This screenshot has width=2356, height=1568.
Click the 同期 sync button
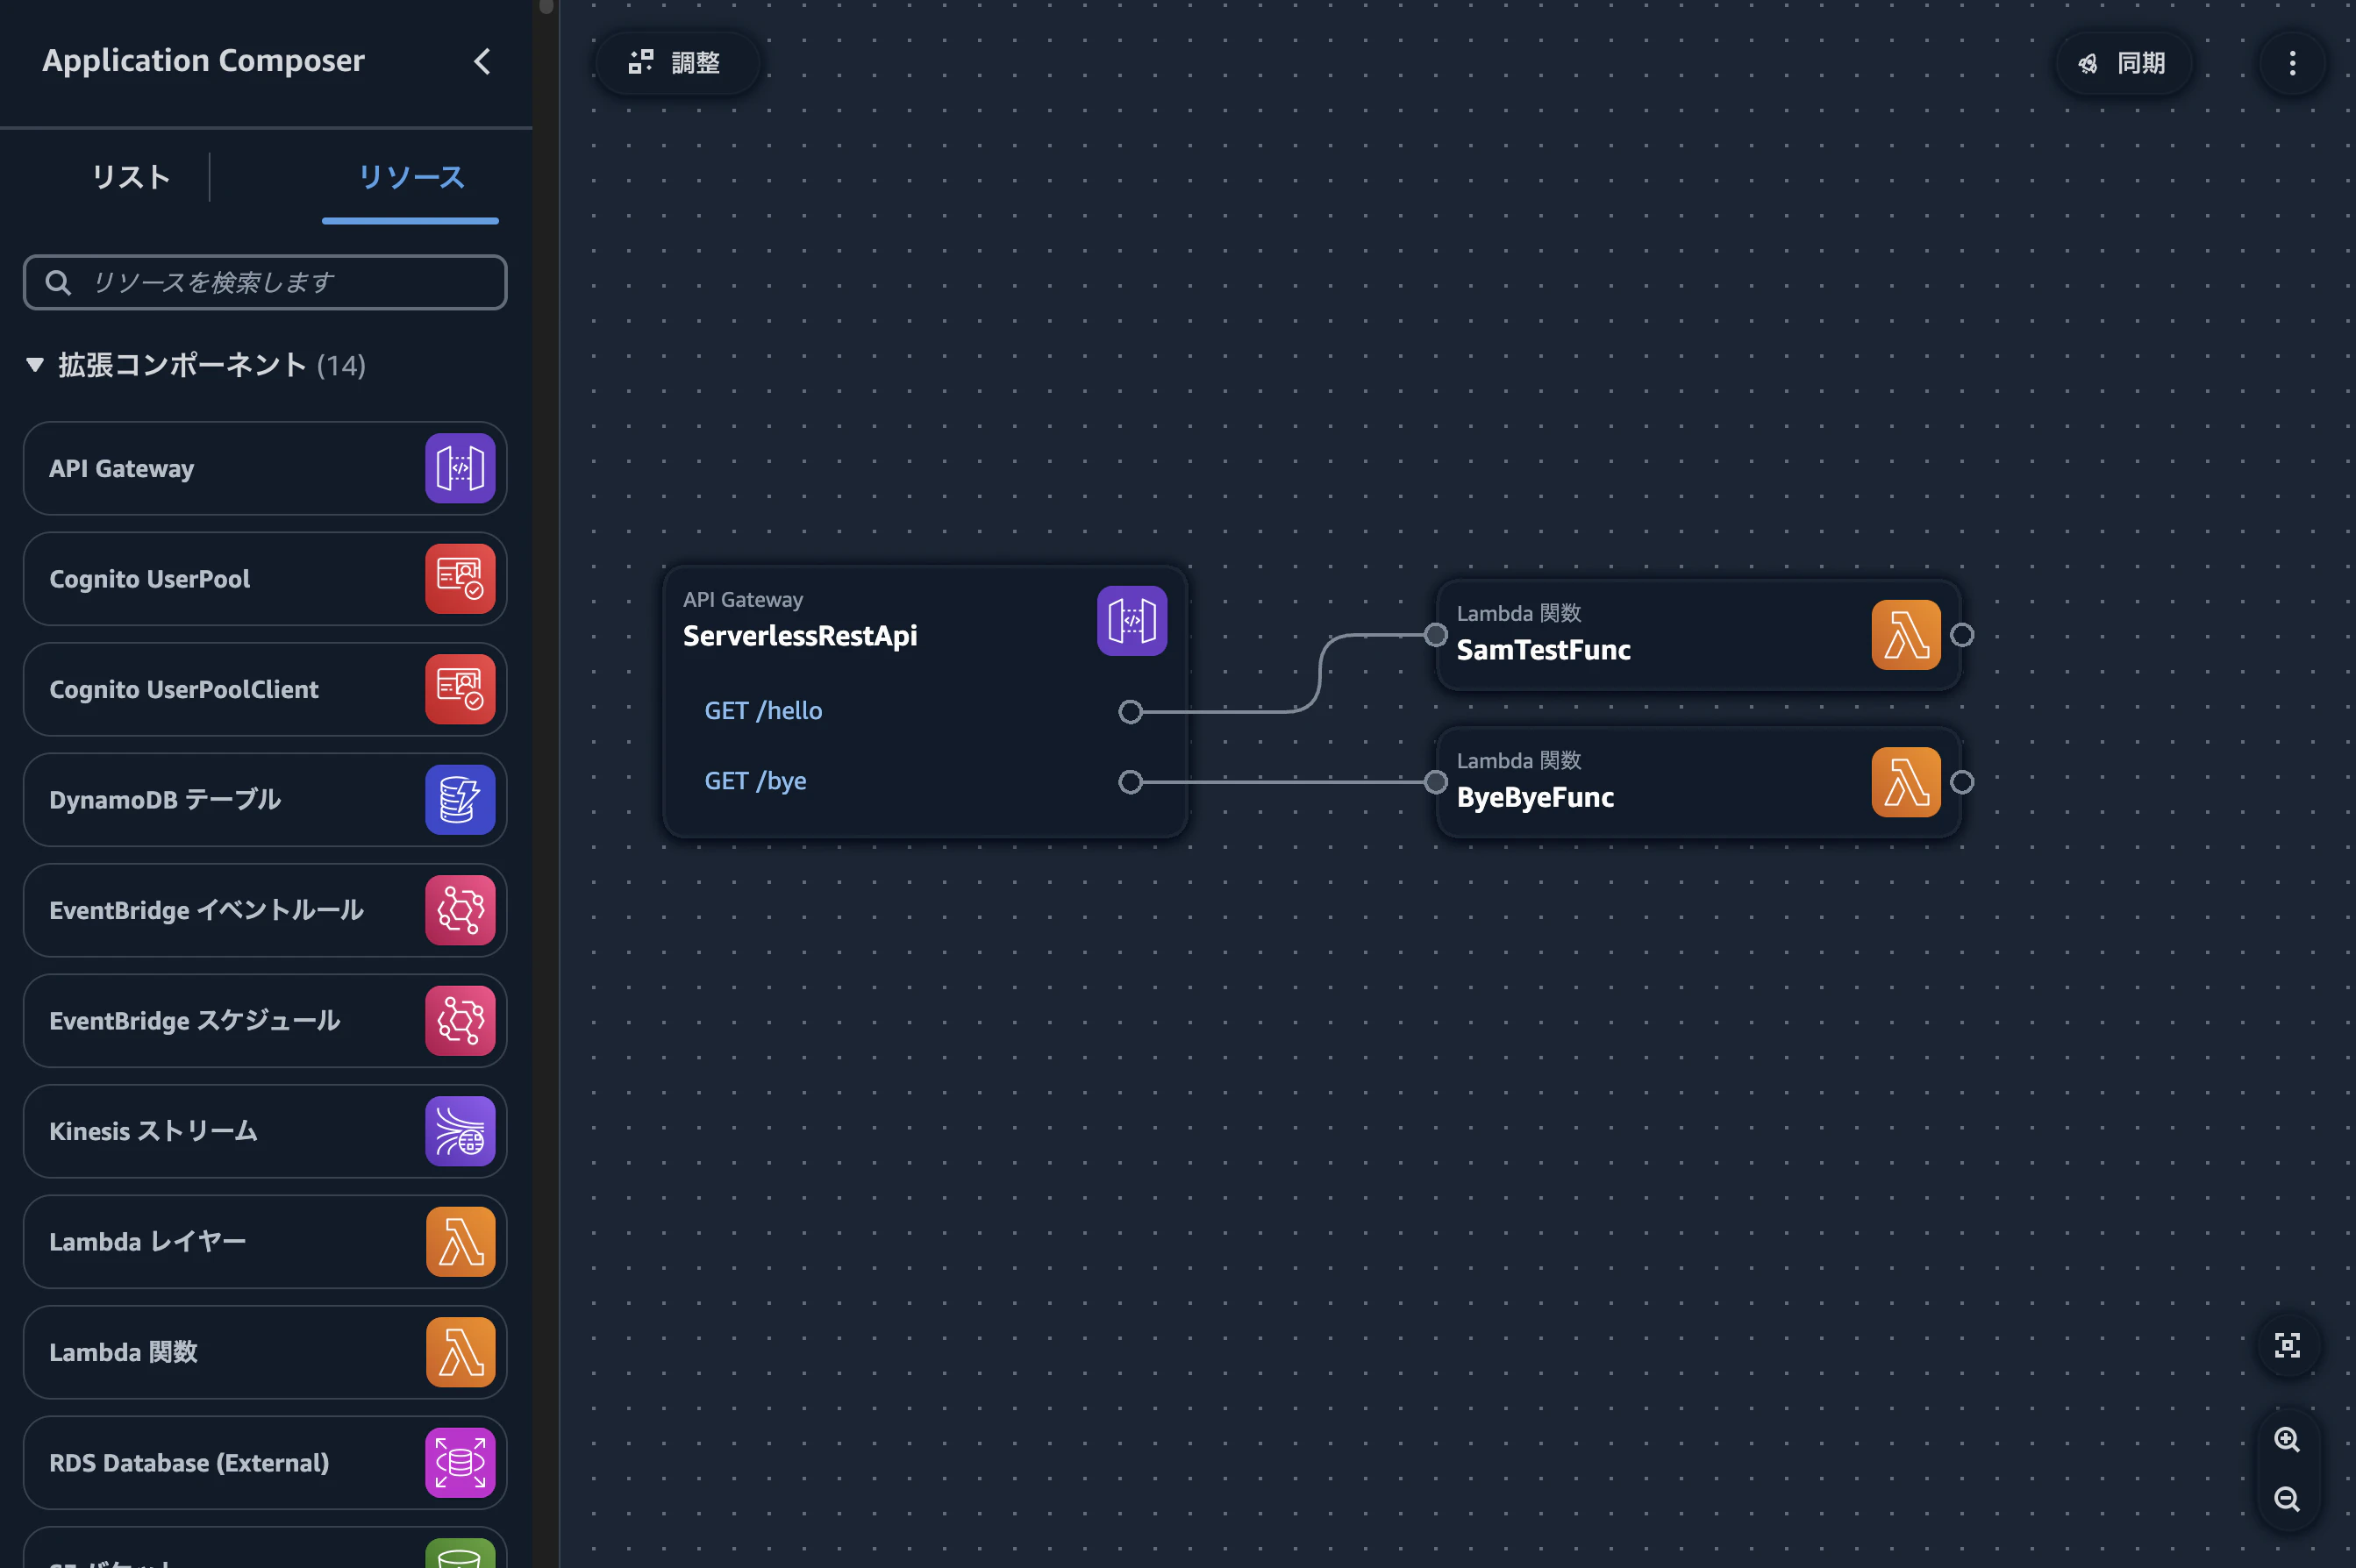(x=2124, y=63)
